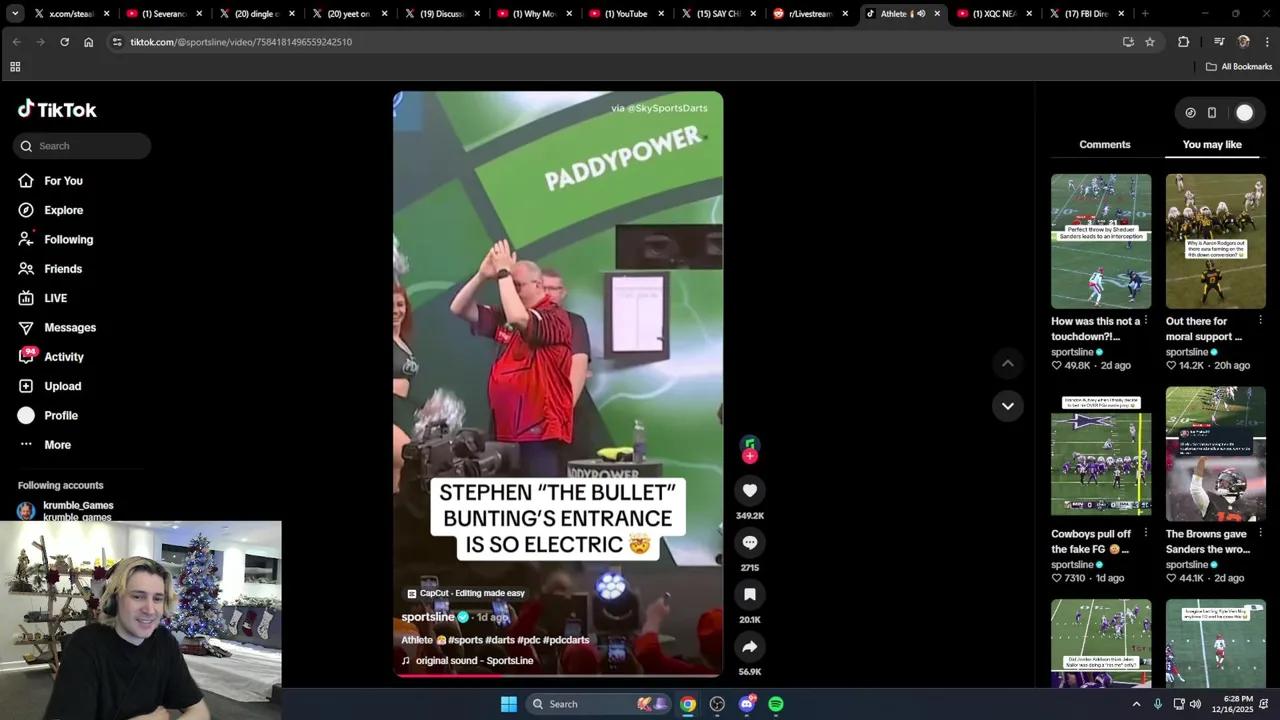
Task: Follow sportsline via red plus badge
Action: [x=750, y=456]
